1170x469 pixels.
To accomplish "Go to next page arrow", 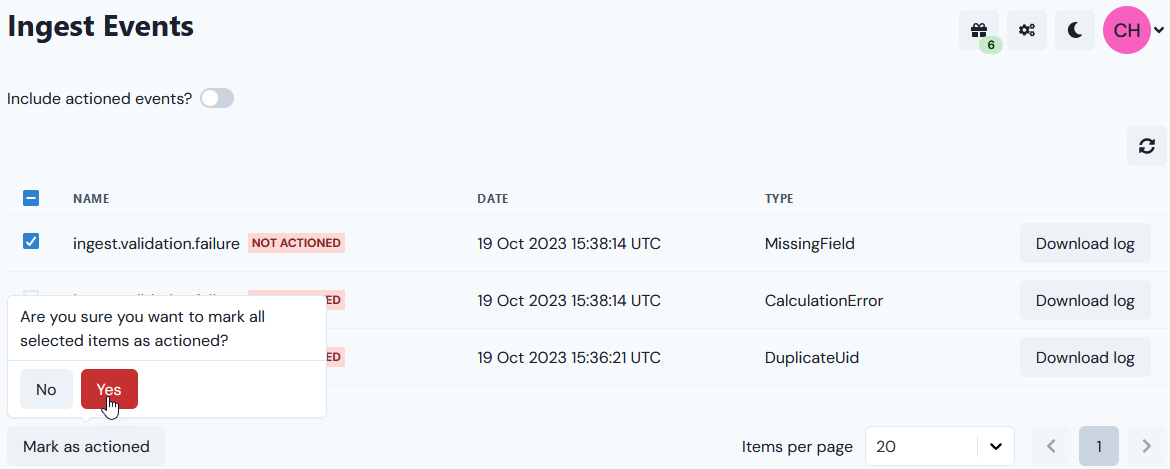I will pyautogui.click(x=1147, y=446).
